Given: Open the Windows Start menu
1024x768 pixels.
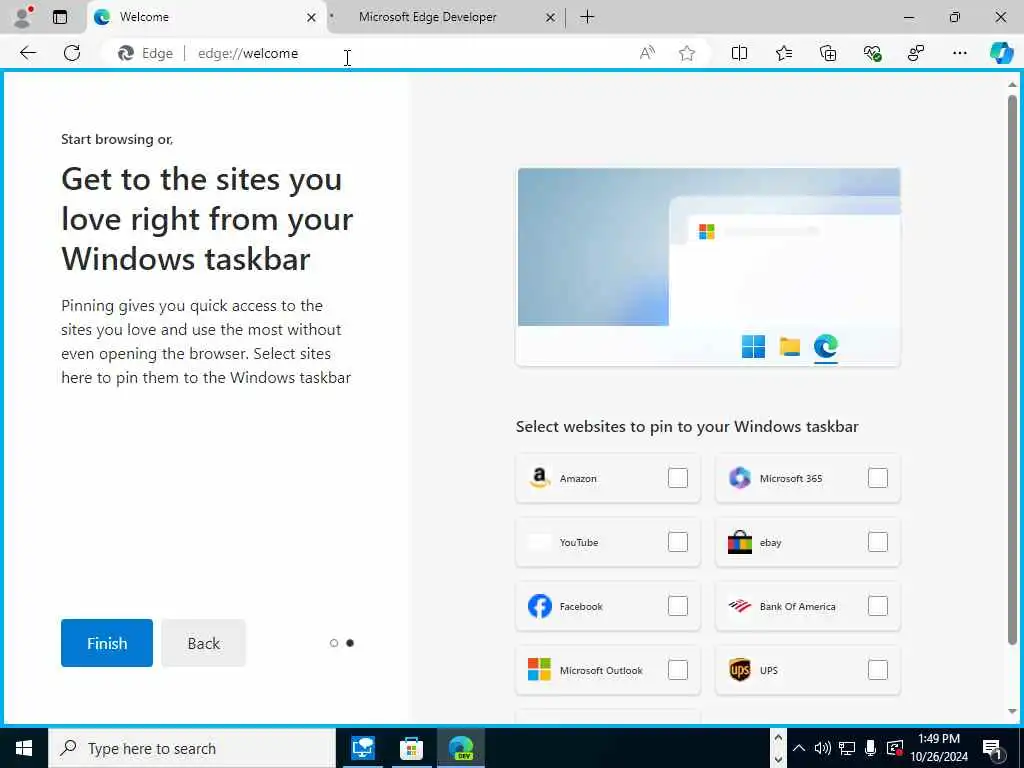Looking at the screenshot, I should (24, 748).
